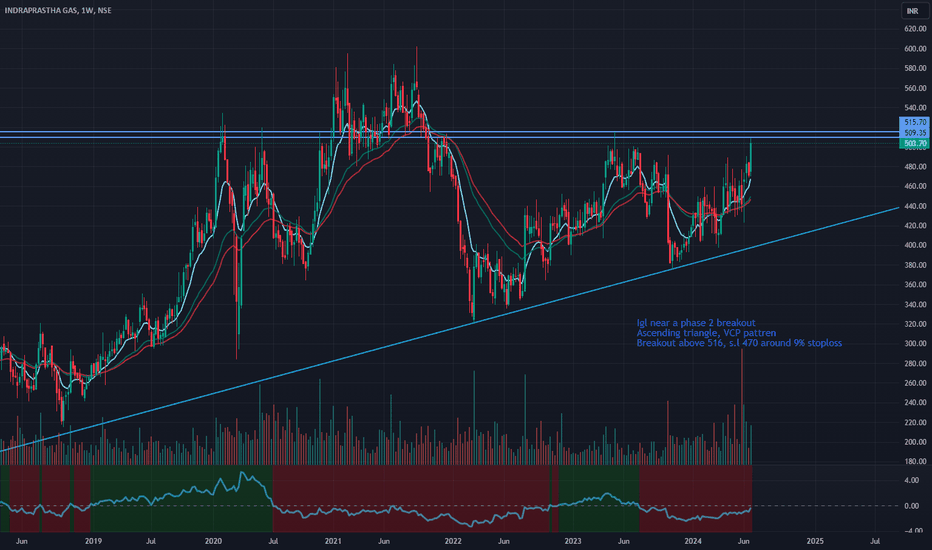Click the 'Igl near a phase 2 breakout' note
This screenshot has width=932, height=550.
[x=696, y=323]
